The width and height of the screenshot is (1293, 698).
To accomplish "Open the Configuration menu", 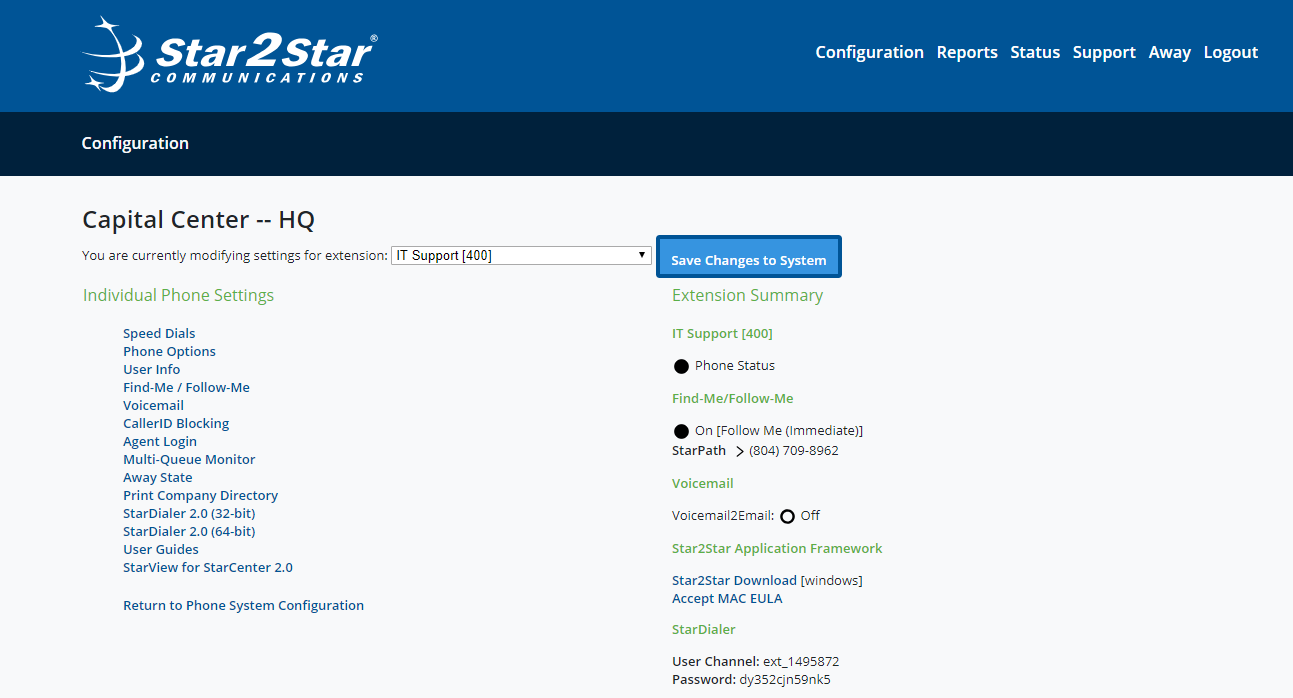I will pyautogui.click(x=869, y=52).
